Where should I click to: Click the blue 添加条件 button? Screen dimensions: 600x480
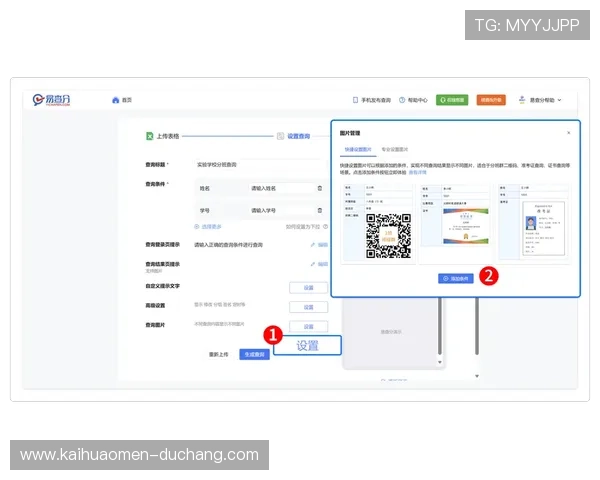pos(455,279)
